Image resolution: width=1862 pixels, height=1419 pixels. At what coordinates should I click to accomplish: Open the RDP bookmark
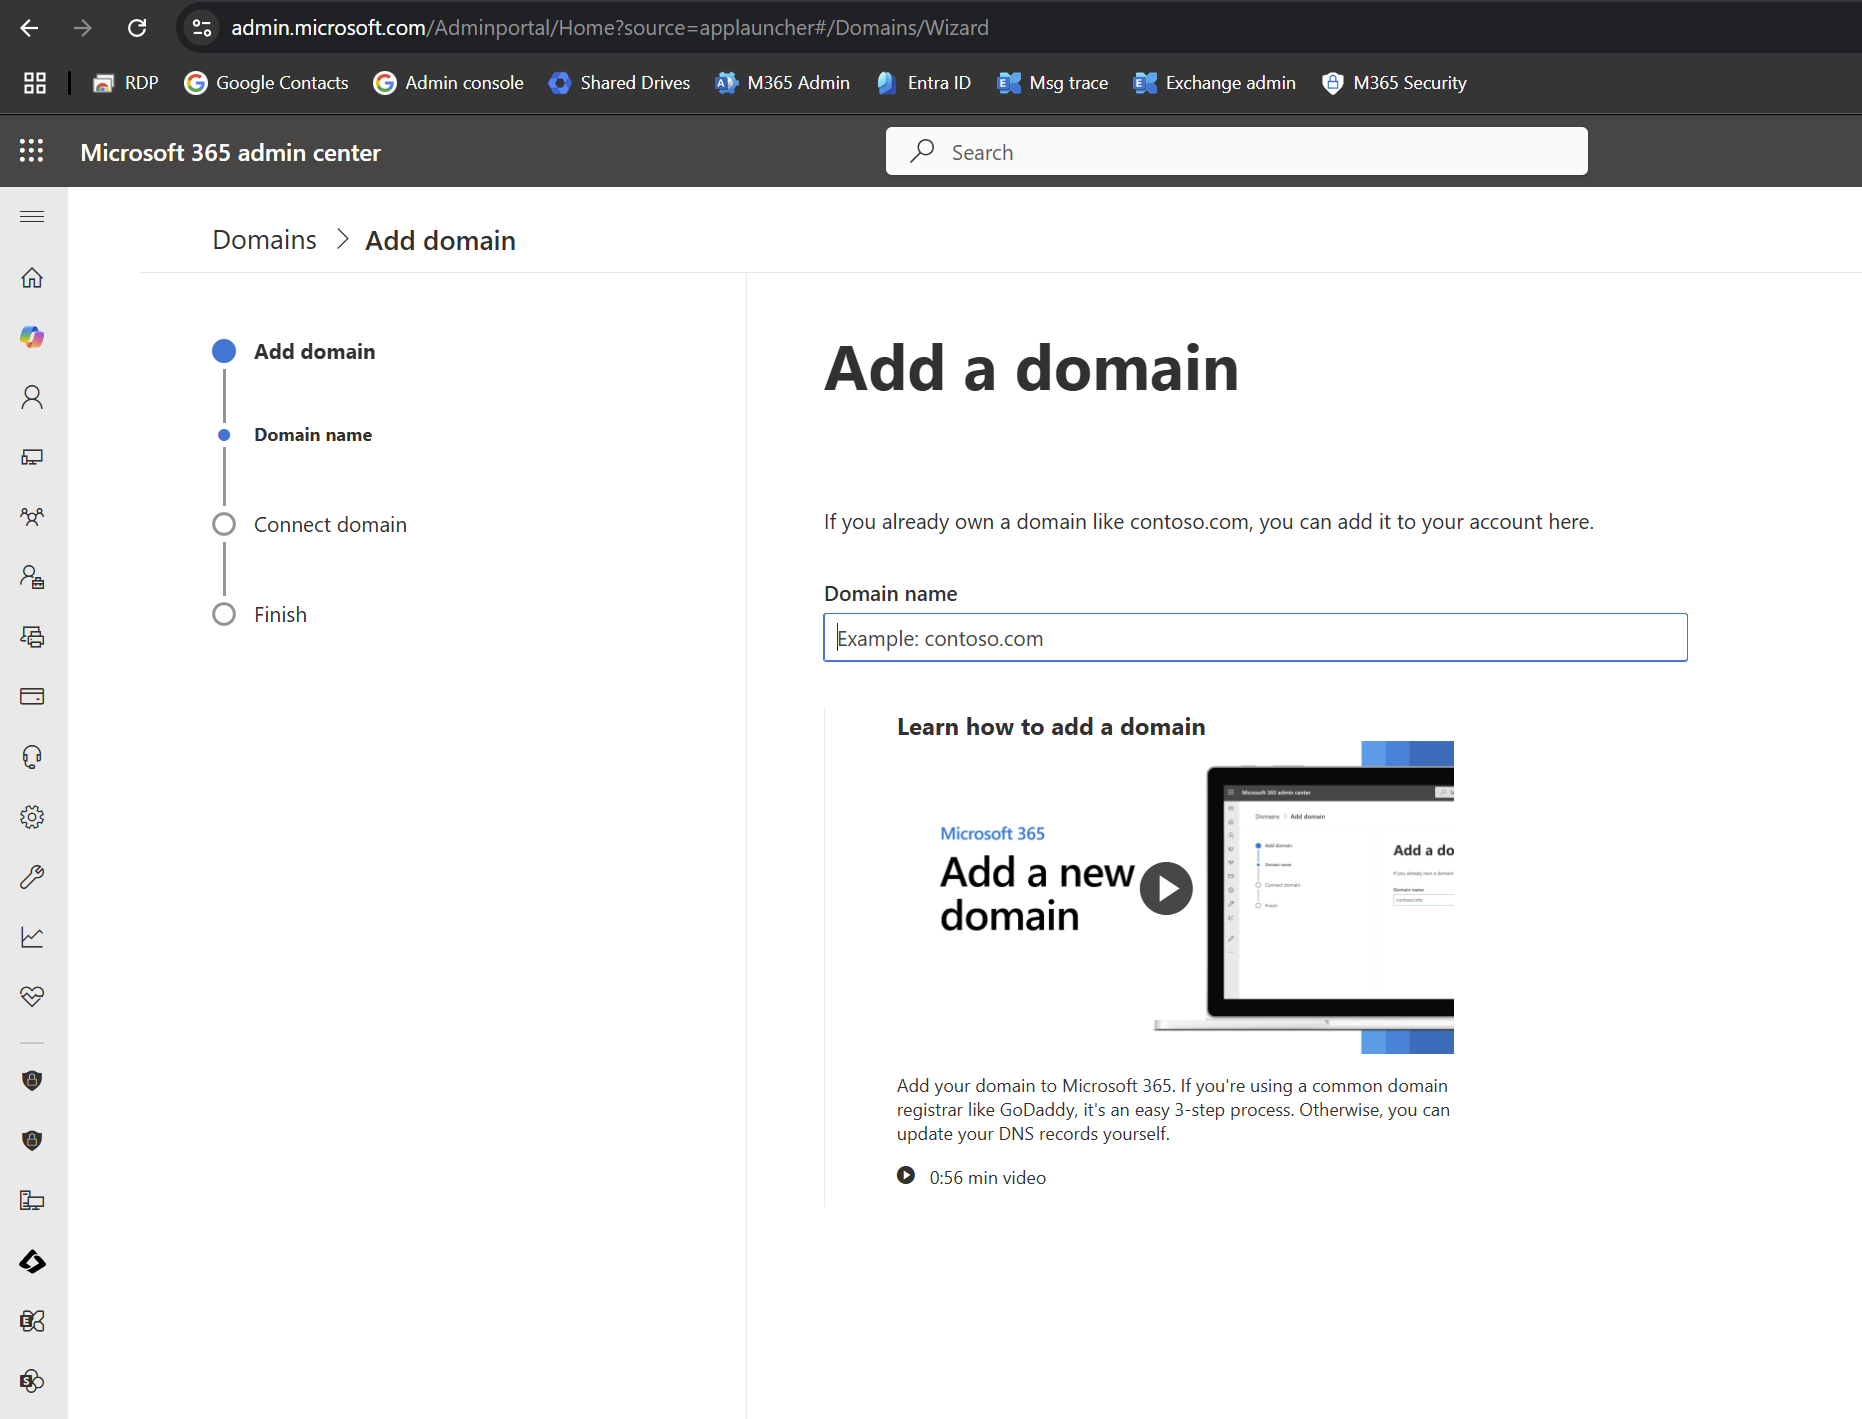click(x=125, y=83)
